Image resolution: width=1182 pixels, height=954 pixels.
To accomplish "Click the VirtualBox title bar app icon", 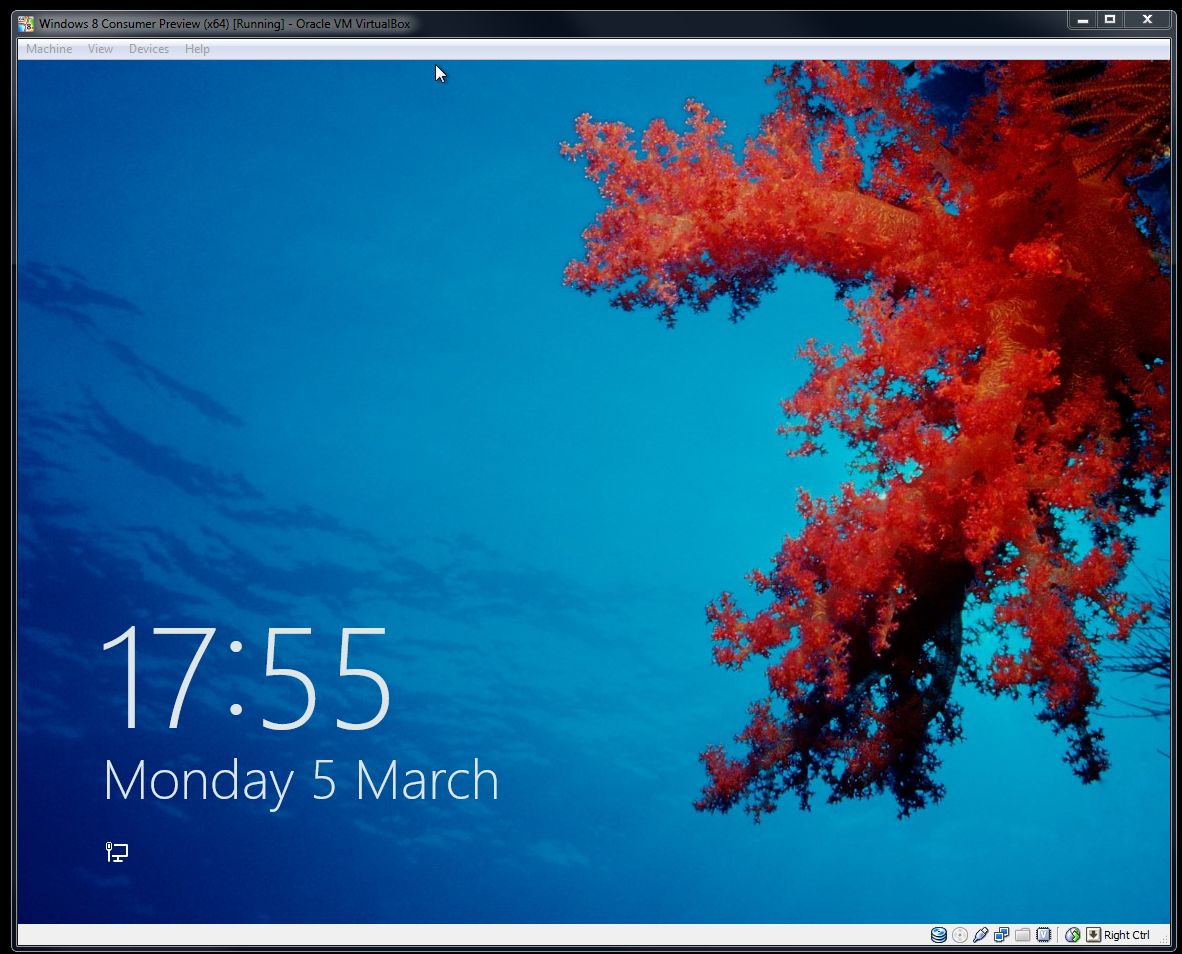I will pos(26,23).
